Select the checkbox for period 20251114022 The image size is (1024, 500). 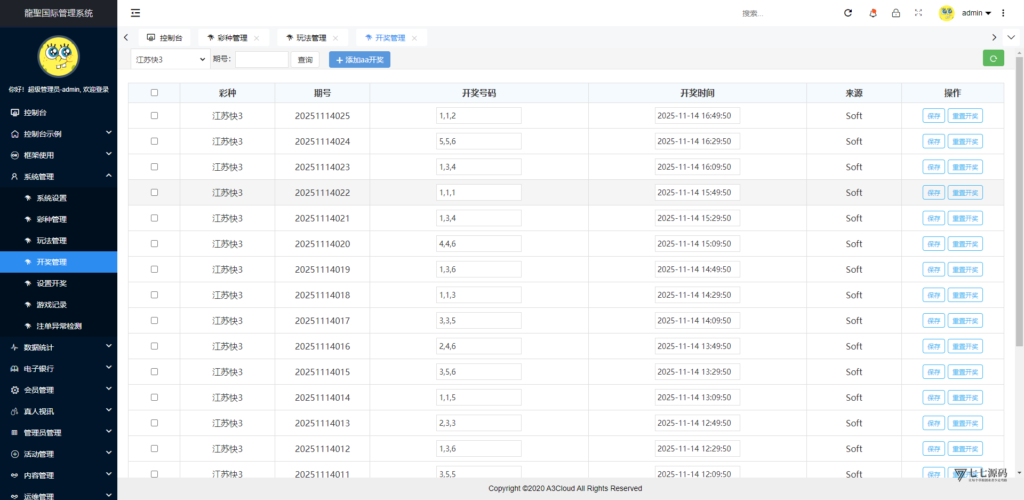tap(154, 192)
